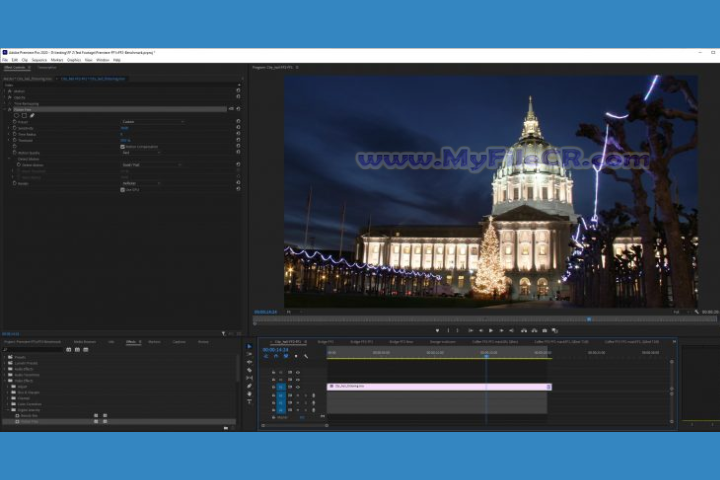The image size is (720, 480).
Task: Reset the Motion effect parameters
Action: point(238,91)
